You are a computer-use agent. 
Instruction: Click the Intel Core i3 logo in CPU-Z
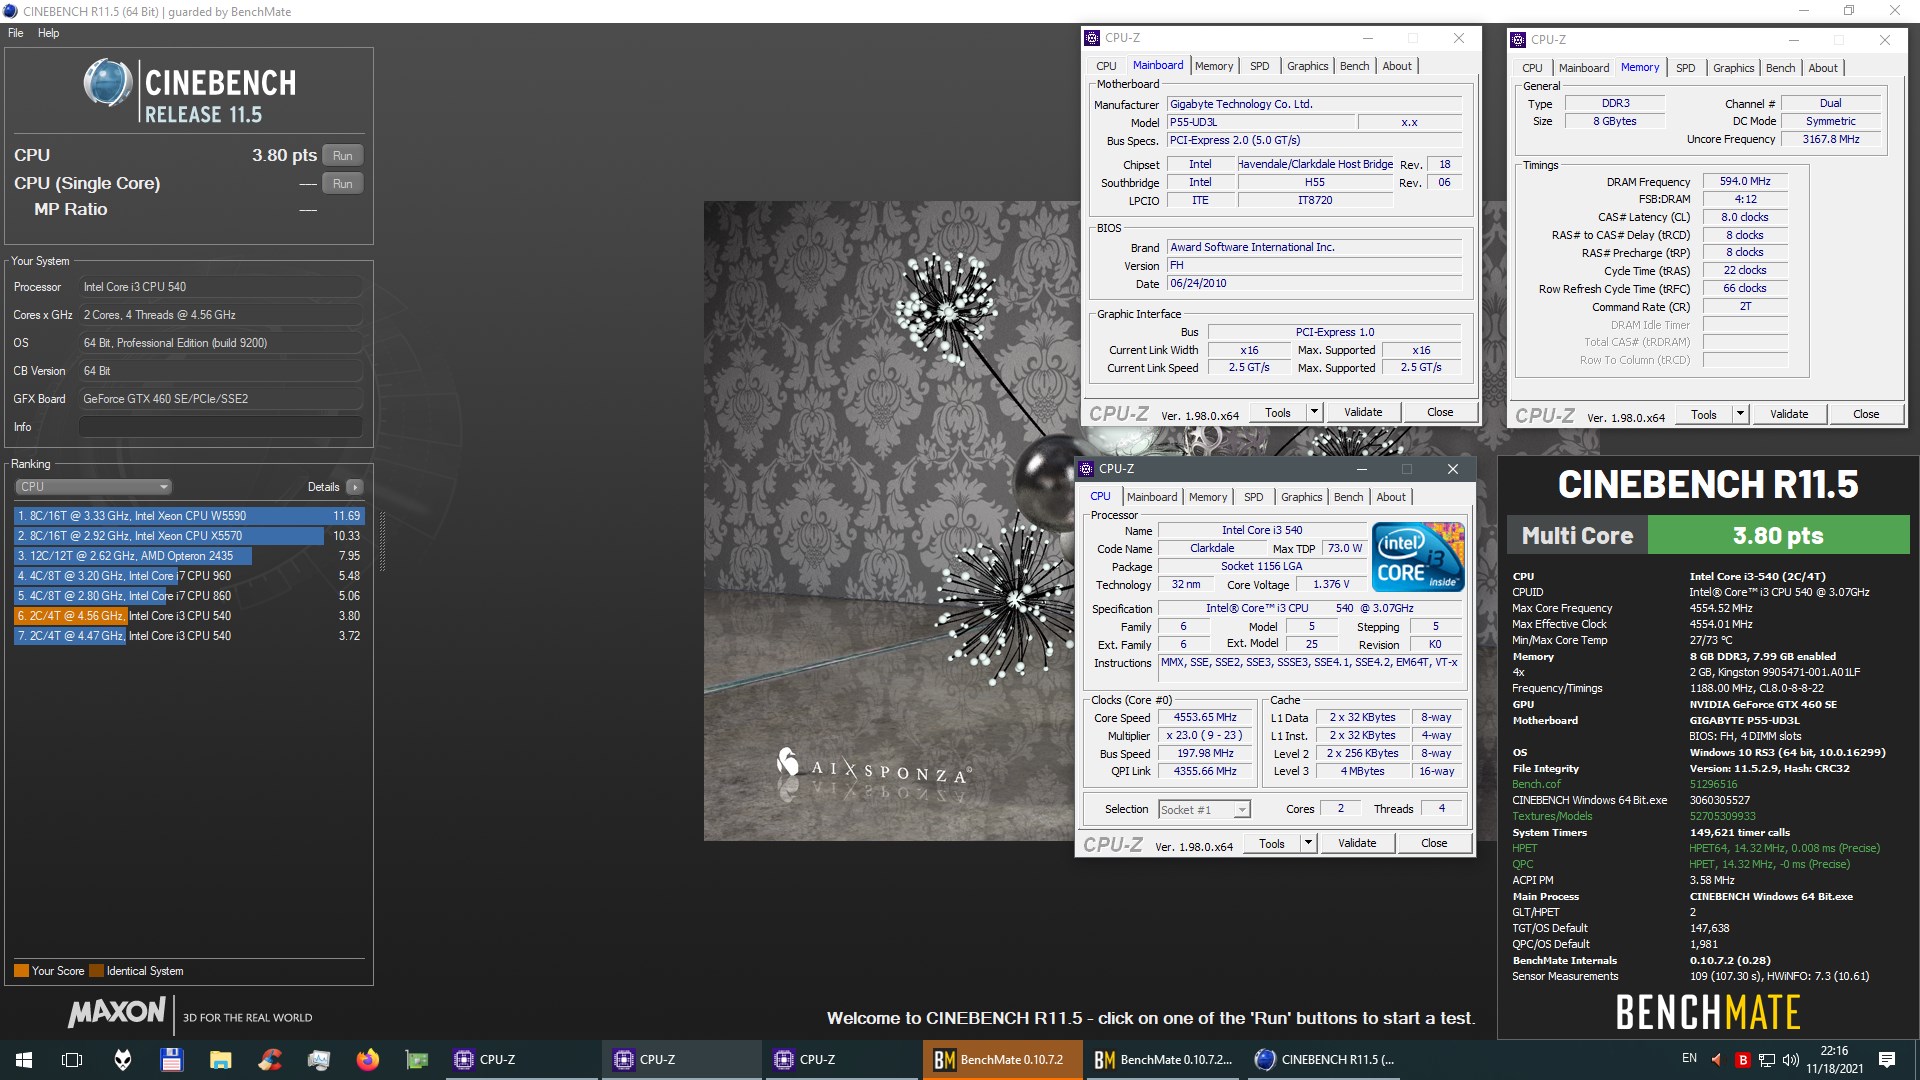tap(1418, 557)
